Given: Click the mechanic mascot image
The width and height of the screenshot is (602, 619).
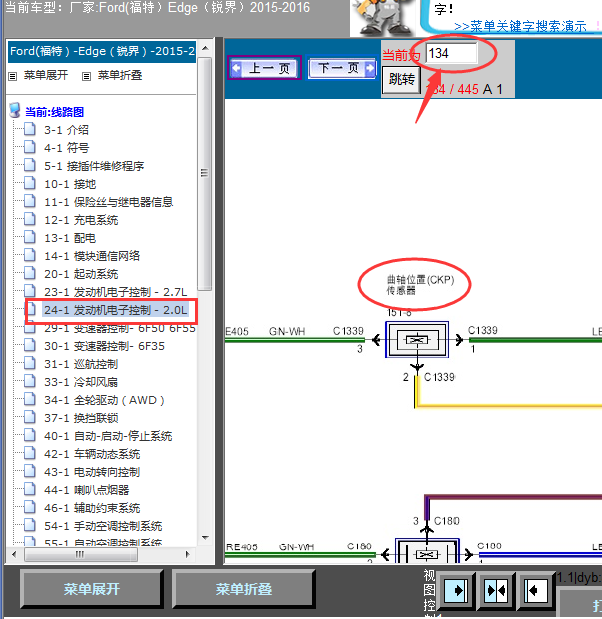Looking at the screenshot, I should tap(383, 18).
